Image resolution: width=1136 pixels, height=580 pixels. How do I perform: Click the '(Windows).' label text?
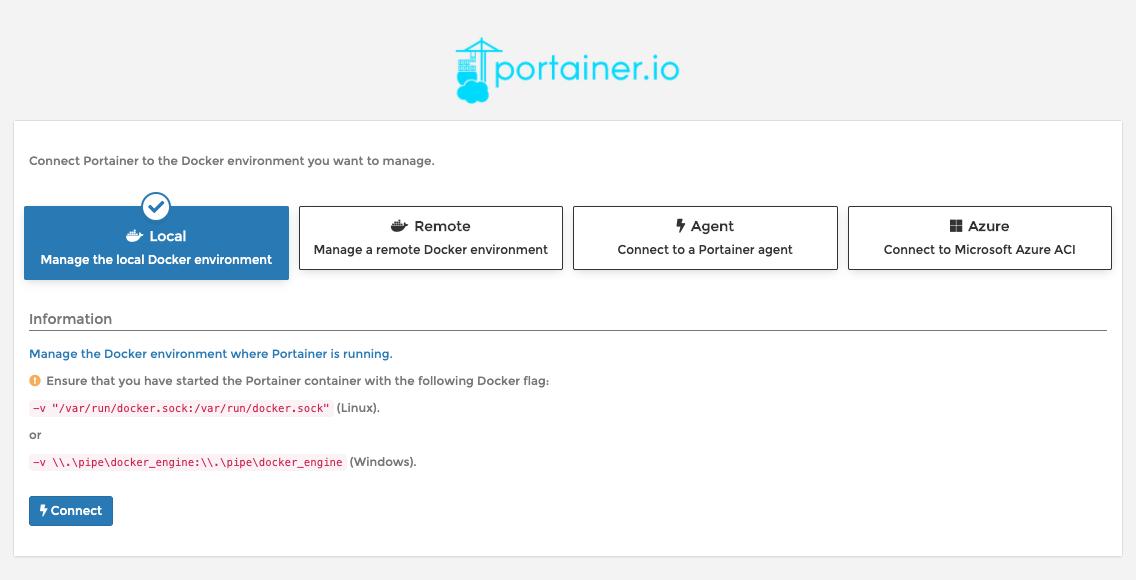point(383,462)
